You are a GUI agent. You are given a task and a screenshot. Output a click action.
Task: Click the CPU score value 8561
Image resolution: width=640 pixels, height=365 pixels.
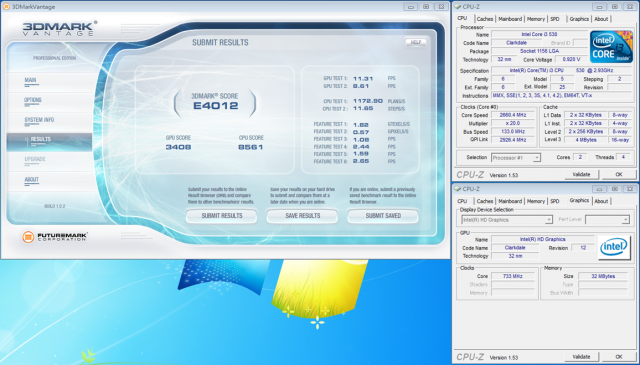tap(251, 147)
